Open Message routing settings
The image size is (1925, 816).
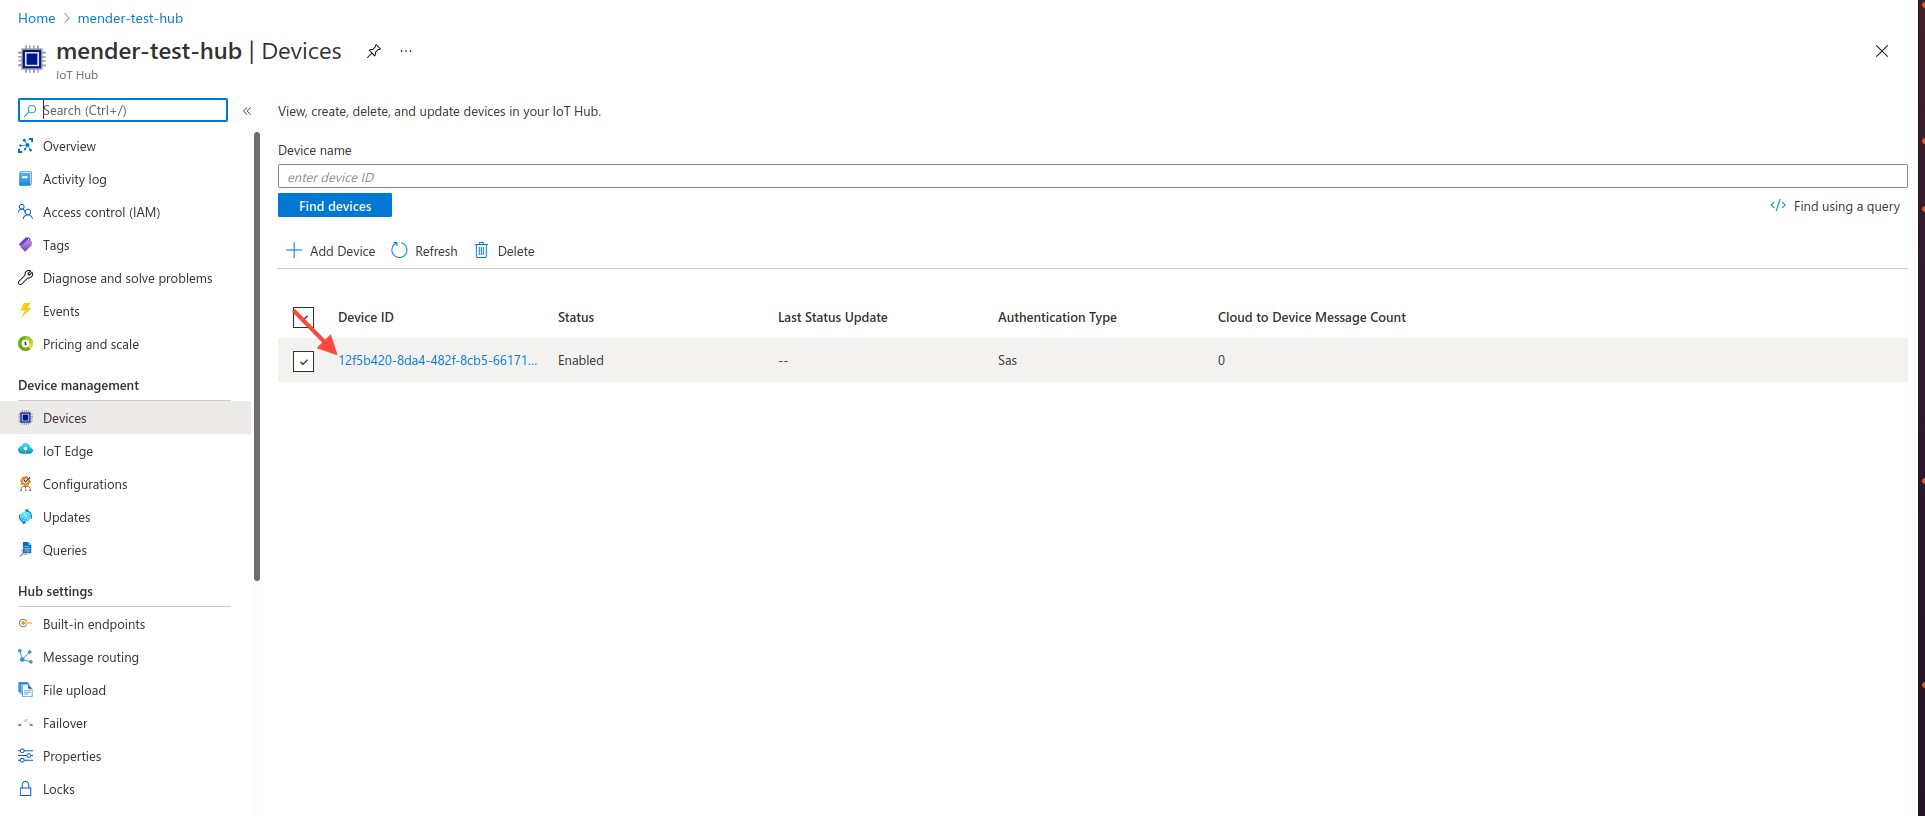coord(90,657)
